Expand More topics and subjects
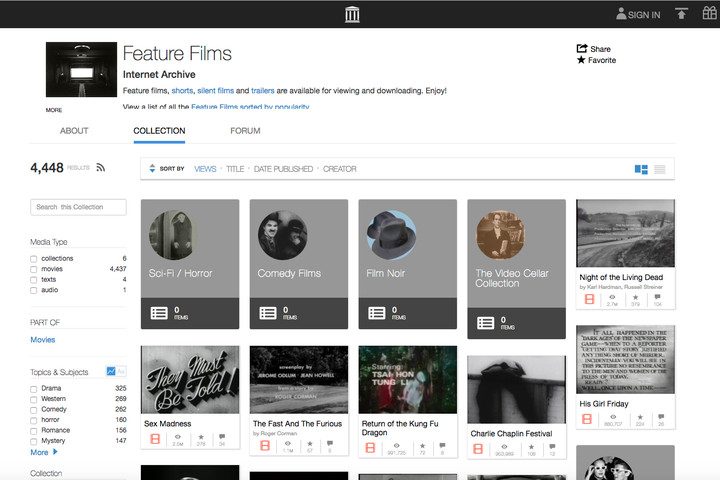 (x=43, y=452)
